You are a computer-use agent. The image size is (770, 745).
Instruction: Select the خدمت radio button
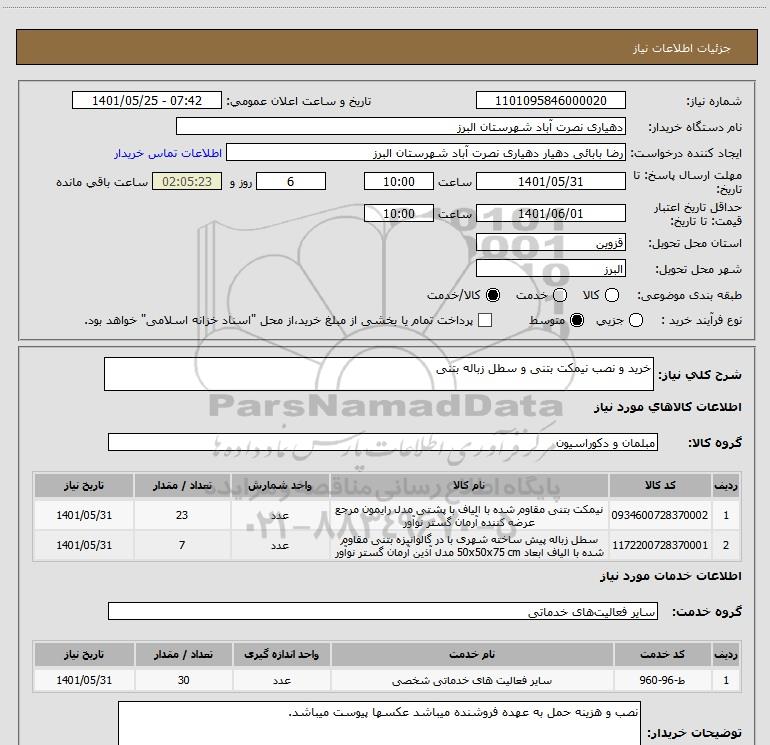pyautogui.click(x=560, y=295)
